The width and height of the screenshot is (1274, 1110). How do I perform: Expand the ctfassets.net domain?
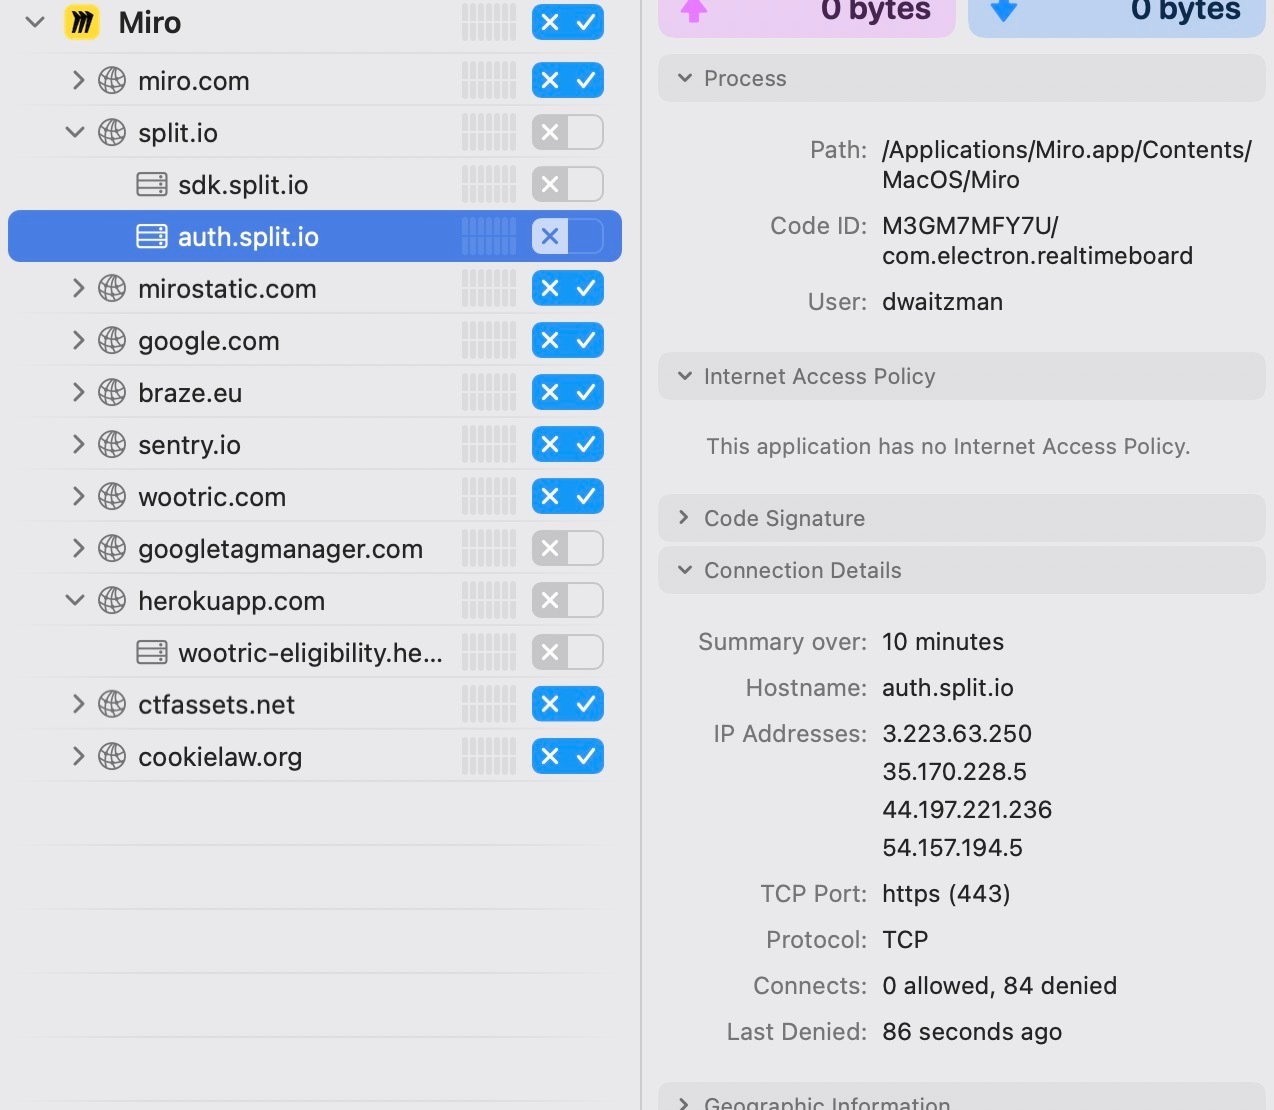coord(78,704)
